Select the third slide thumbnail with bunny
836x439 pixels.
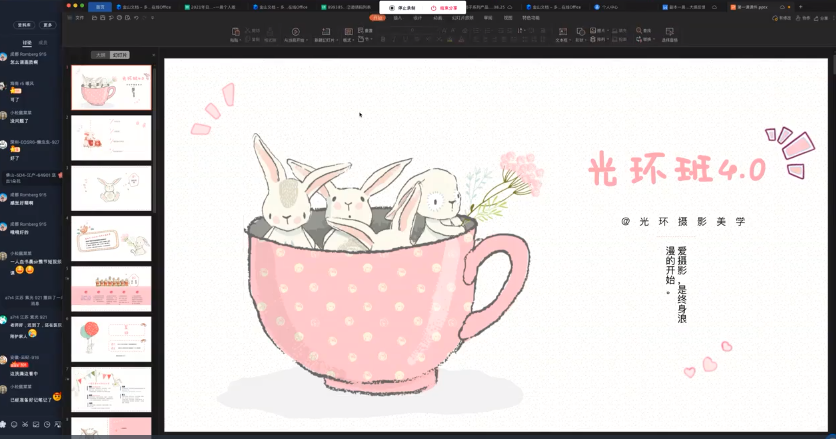[x=111, y=188]
